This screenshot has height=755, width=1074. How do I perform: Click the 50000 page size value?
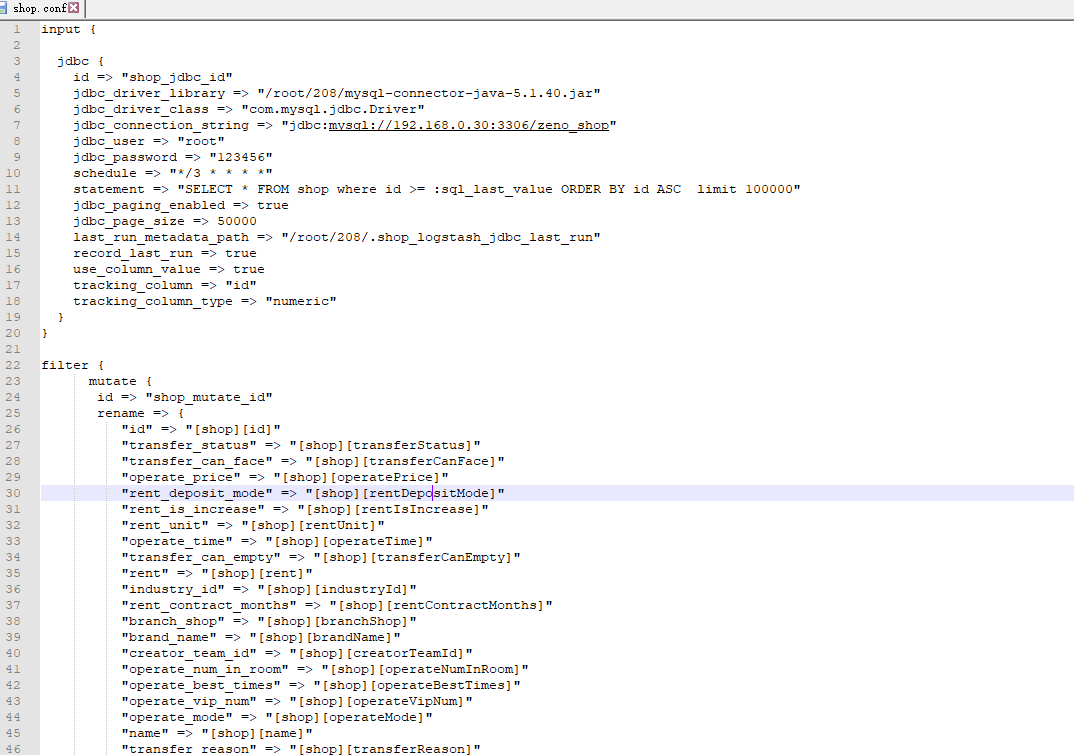tap(237, 221)
